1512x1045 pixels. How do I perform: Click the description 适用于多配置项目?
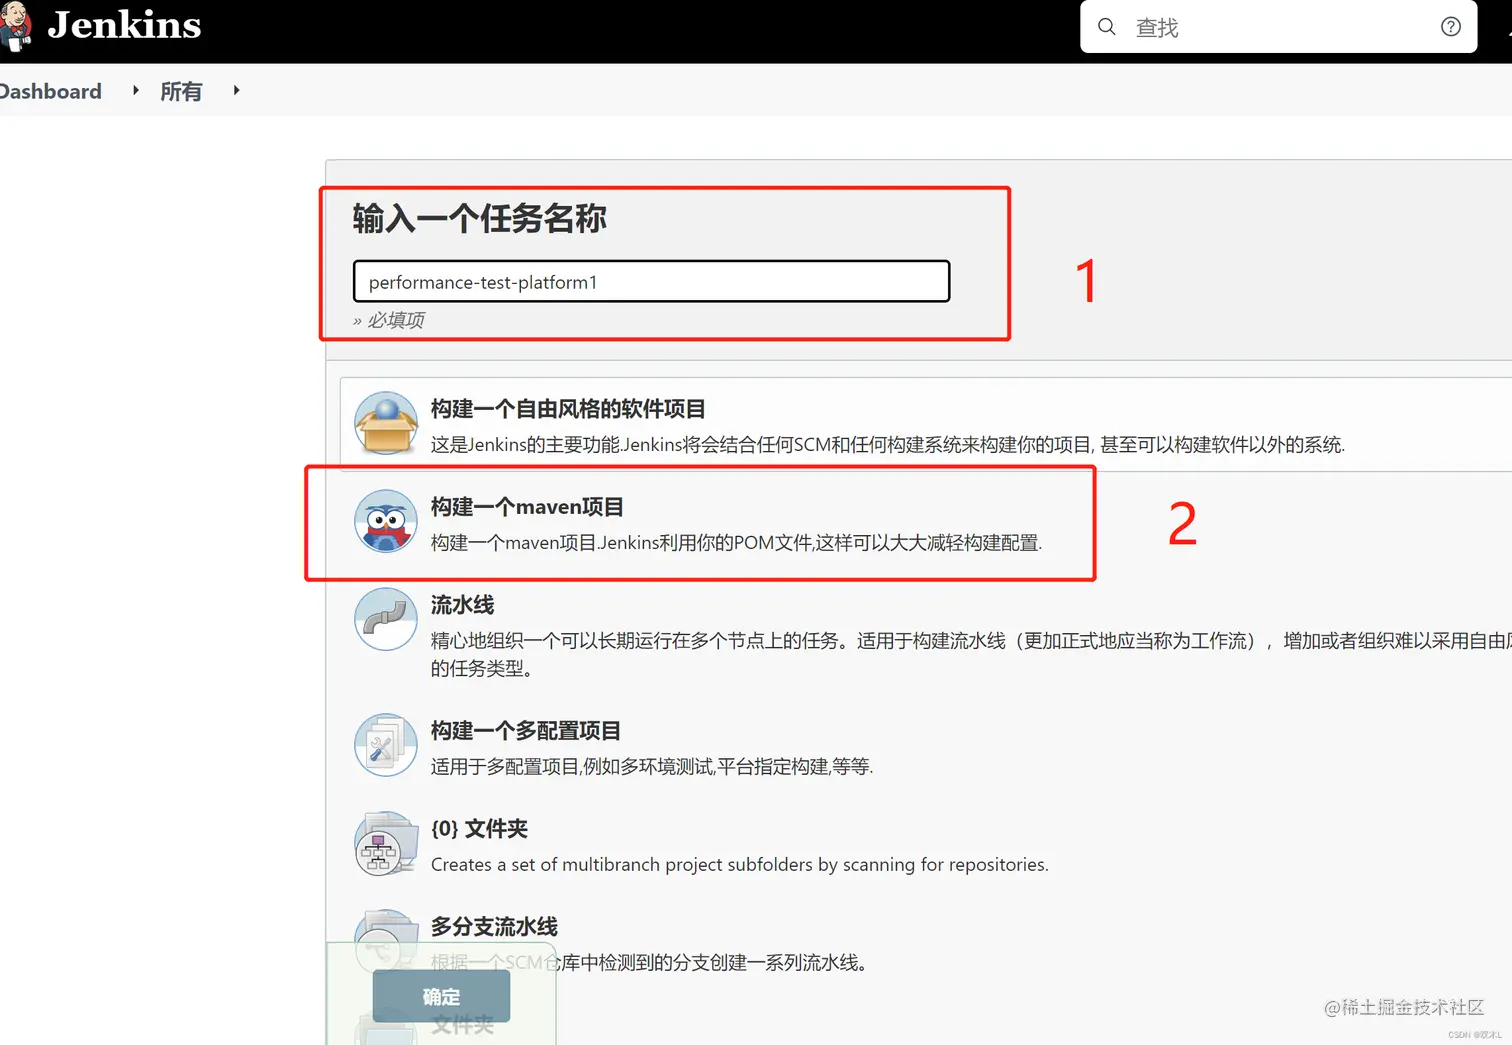click(x=652, y=767)
